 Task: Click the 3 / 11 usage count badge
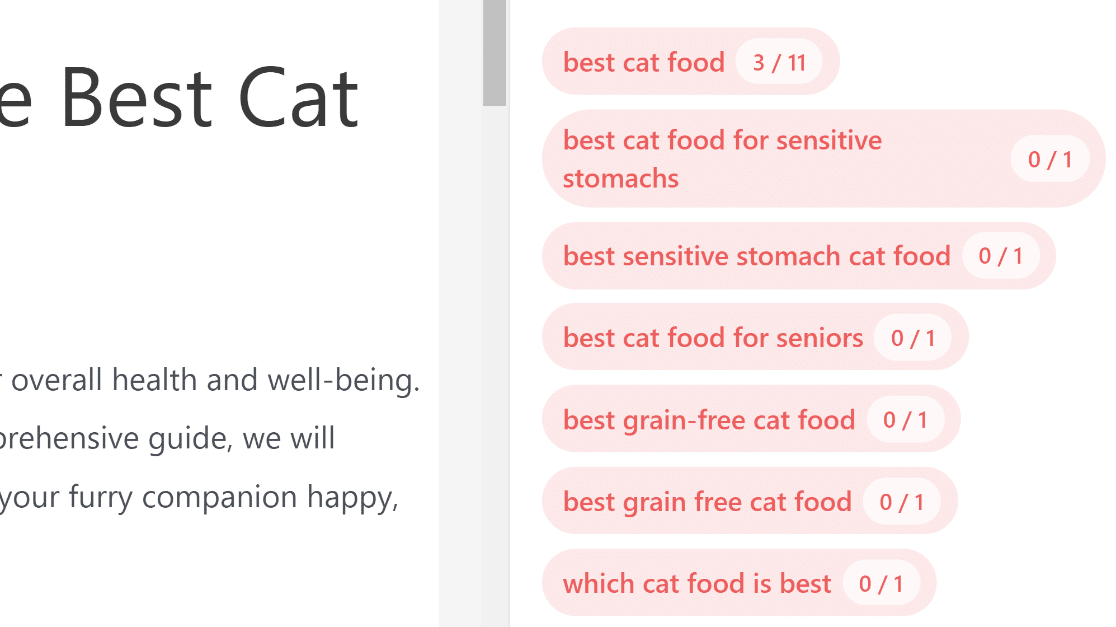pos(779,62)
